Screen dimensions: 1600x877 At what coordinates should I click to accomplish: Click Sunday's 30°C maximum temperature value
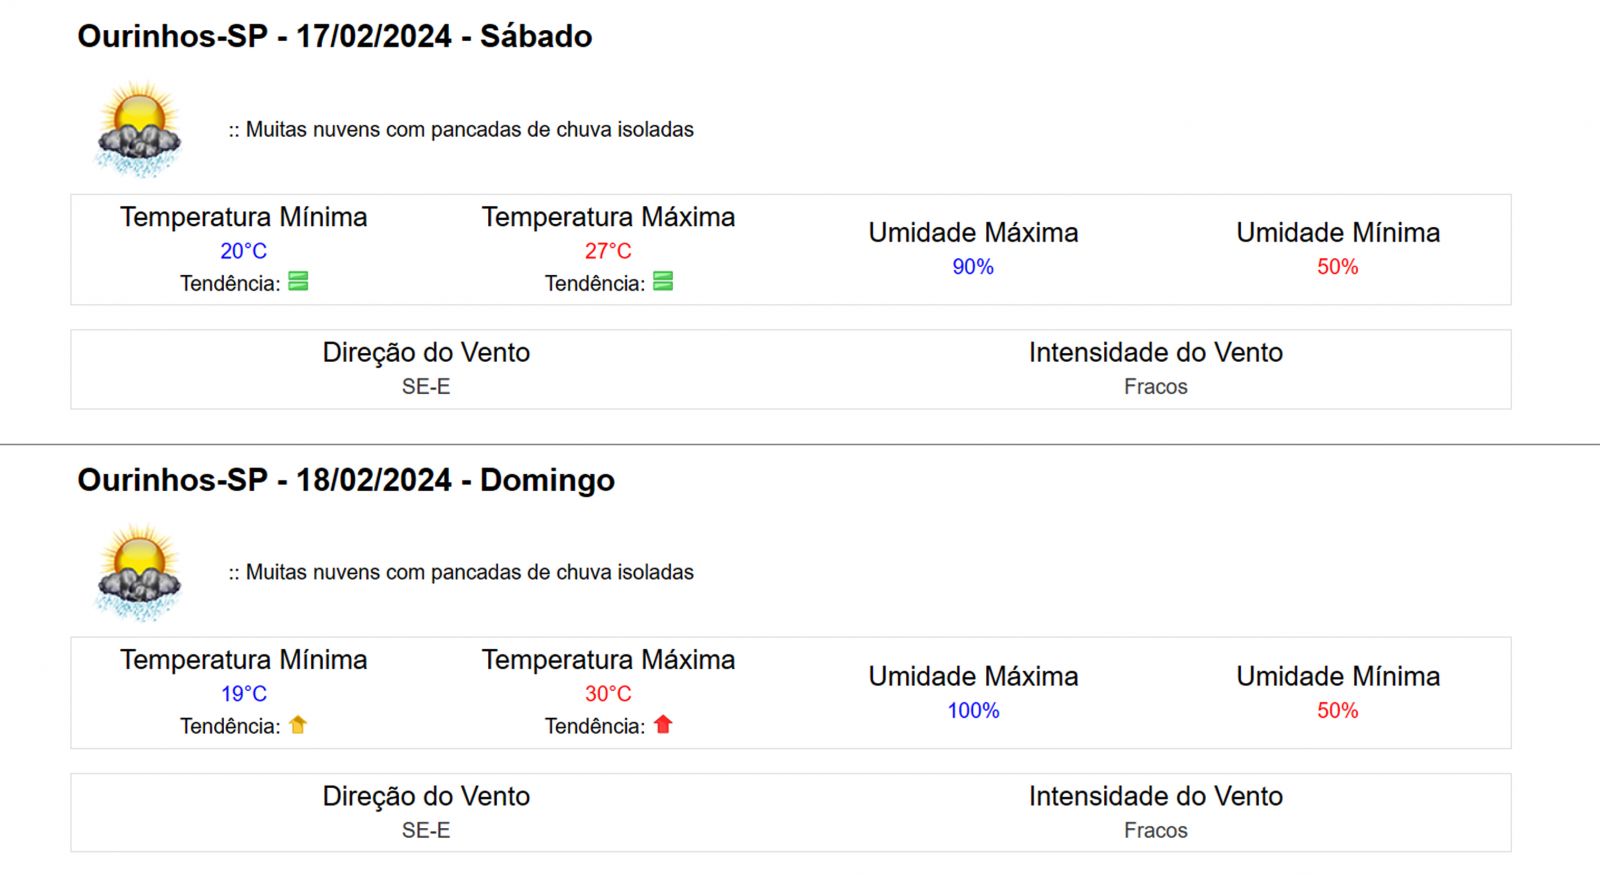[608, 694]
